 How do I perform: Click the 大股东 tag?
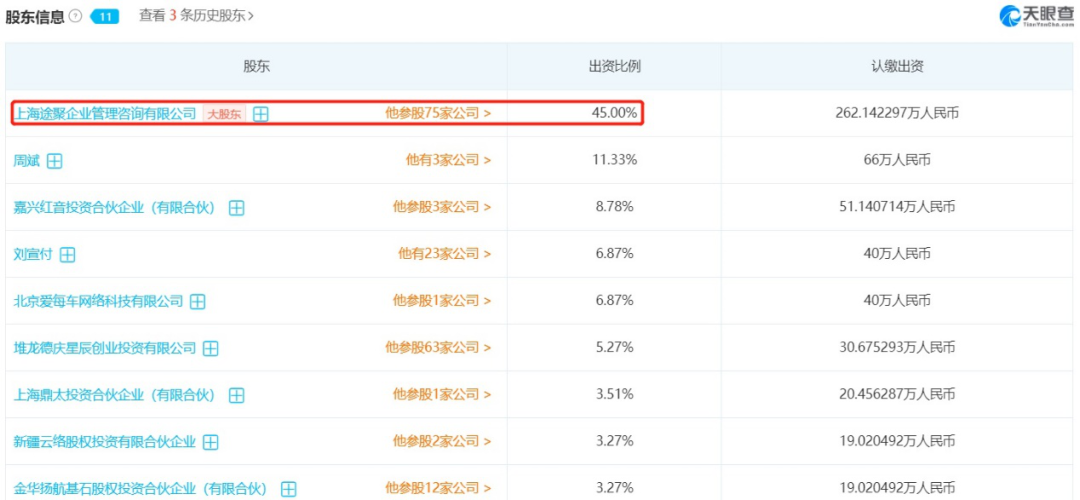tap(225, 114)
